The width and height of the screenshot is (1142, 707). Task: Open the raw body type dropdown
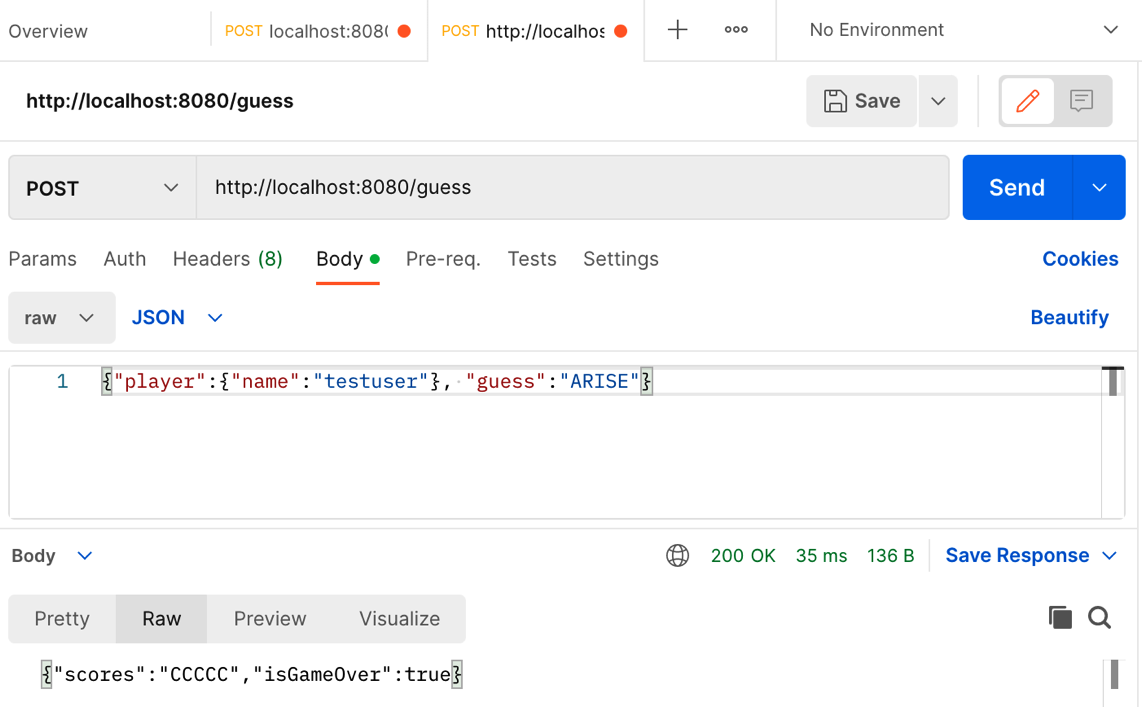[x=61, y=317]
